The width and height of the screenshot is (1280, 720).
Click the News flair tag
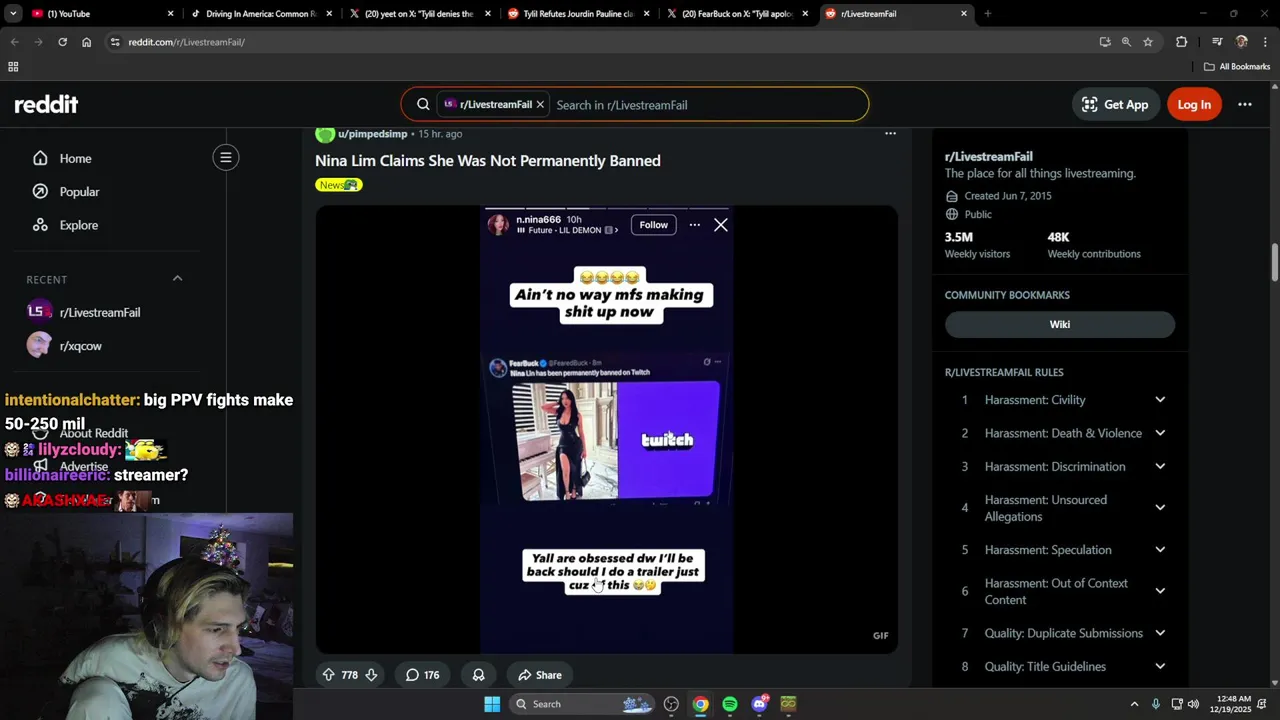point(339,185)
